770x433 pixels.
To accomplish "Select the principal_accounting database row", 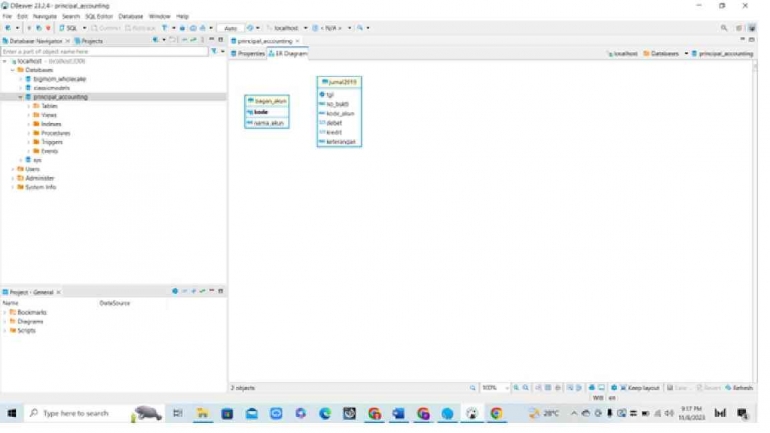I will 113,97.
